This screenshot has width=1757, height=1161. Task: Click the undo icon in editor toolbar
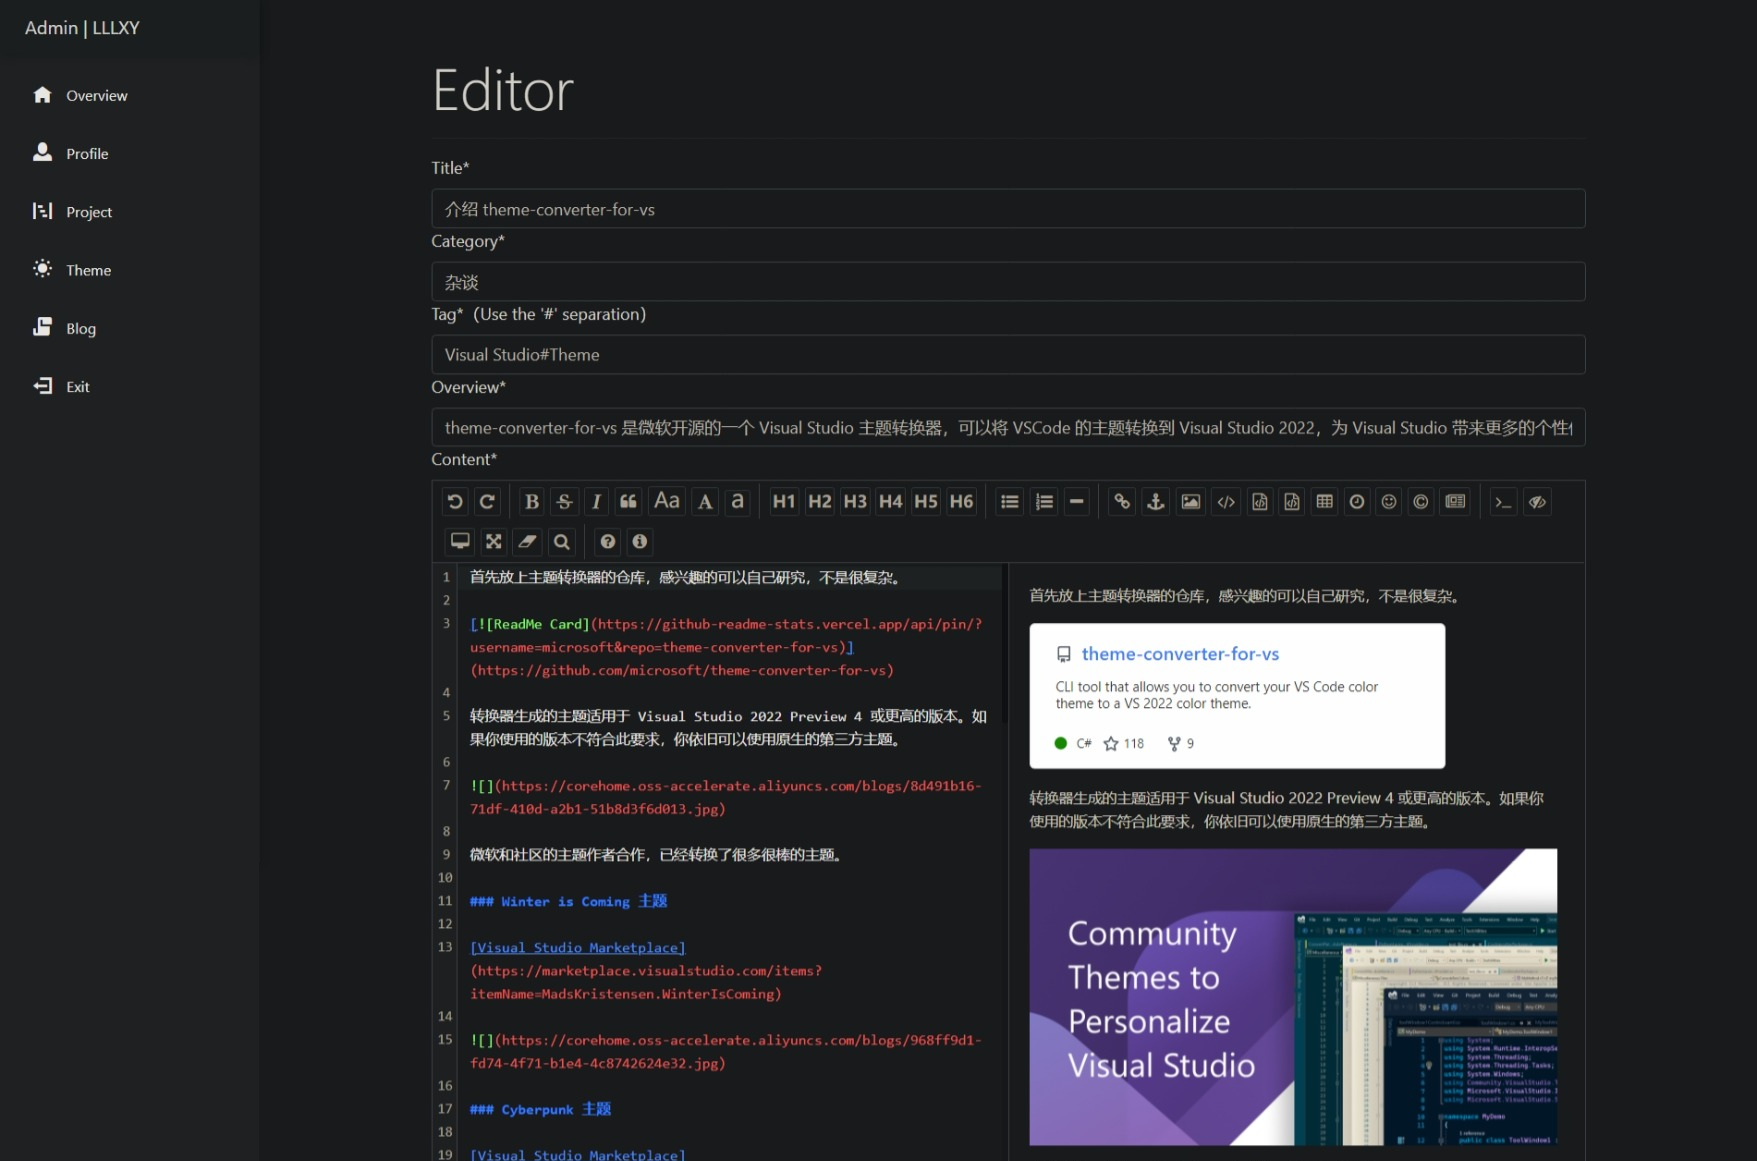[x=455, y=502]
